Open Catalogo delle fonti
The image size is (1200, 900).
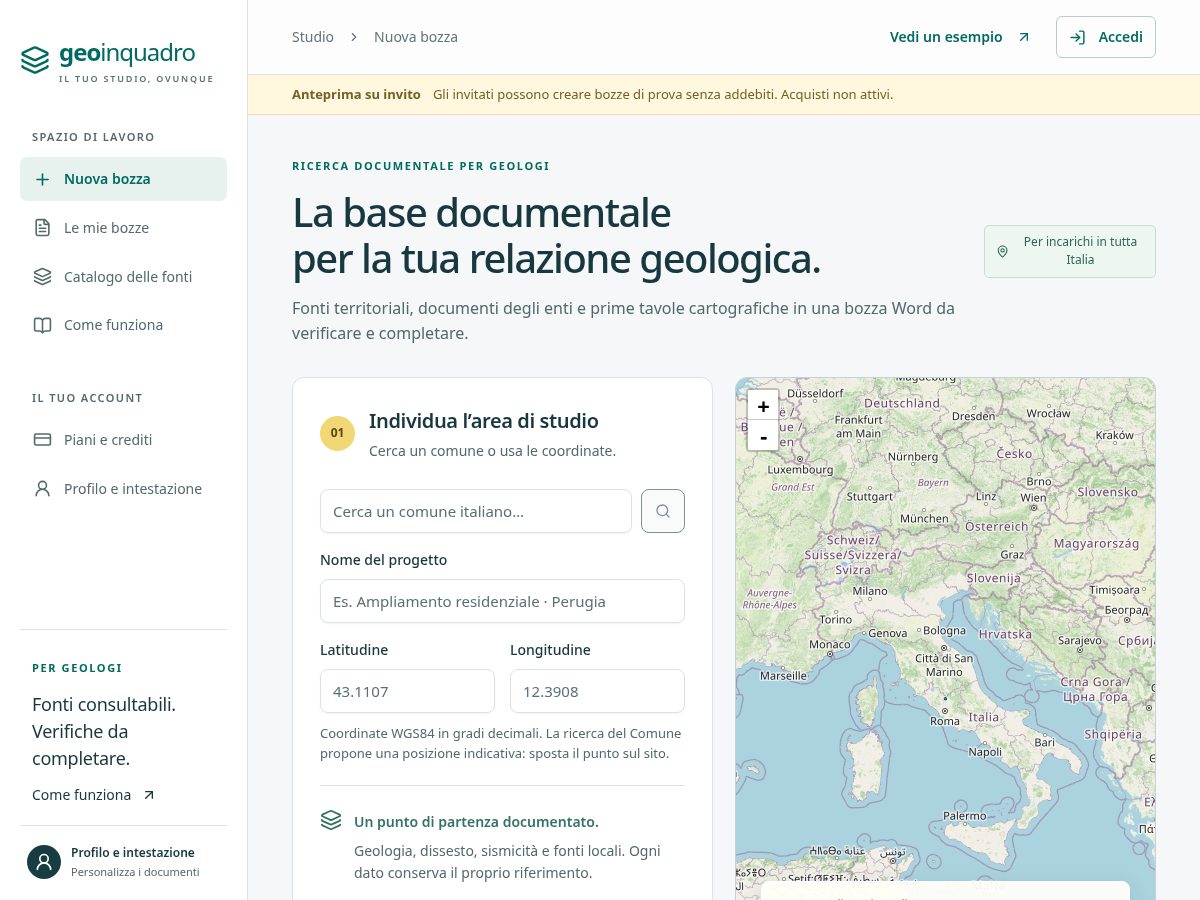tap(123, 277)
